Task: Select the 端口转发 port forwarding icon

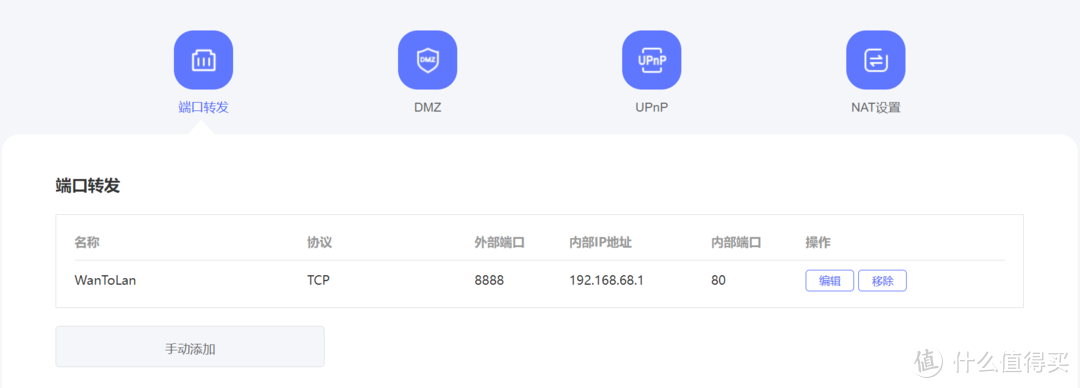Action: pos(203,60)
